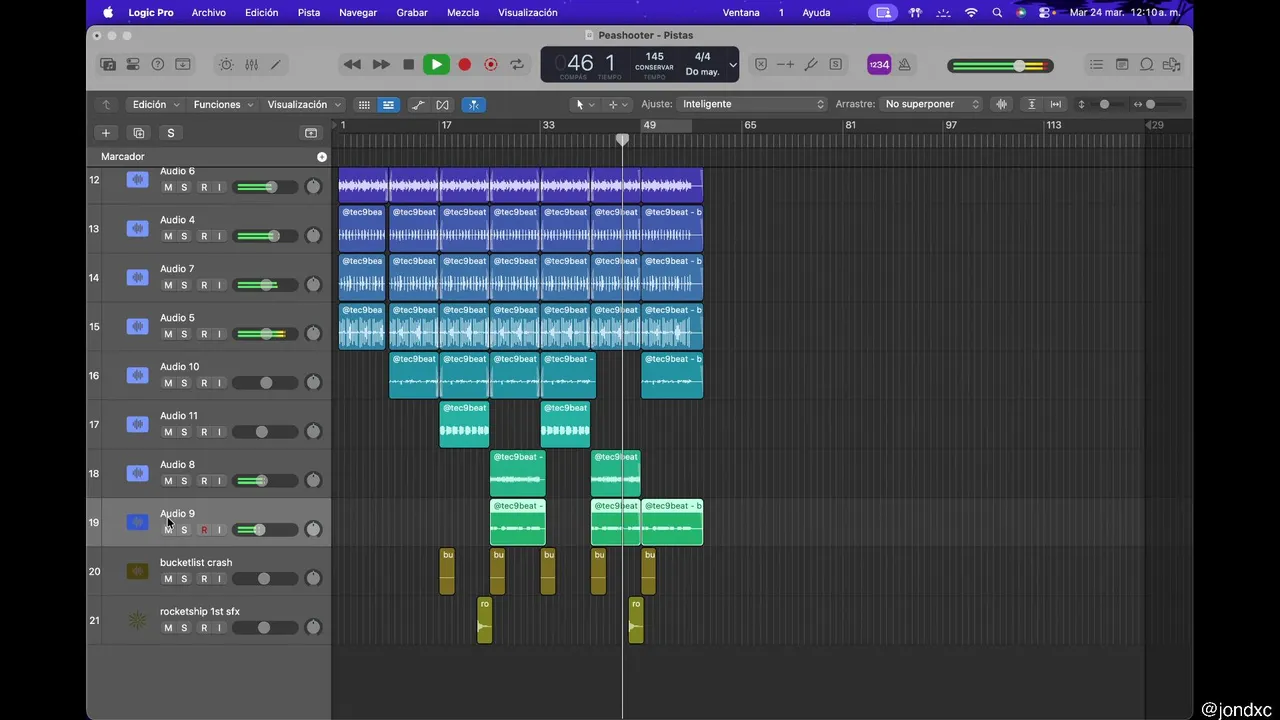This screenshot has width=1280, height=720.
Task: Click the Fast Forward transport button
Action: 381,64
